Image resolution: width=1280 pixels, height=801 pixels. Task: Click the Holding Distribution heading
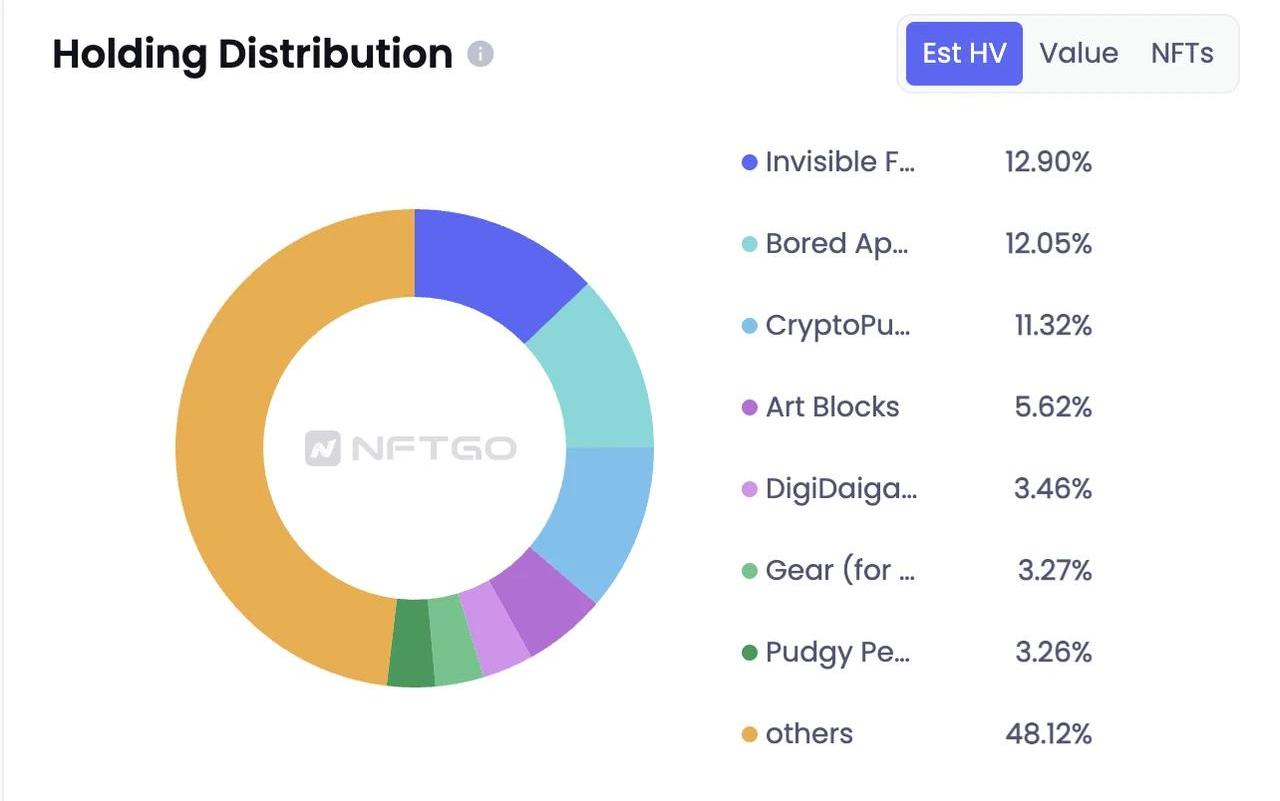252,54
